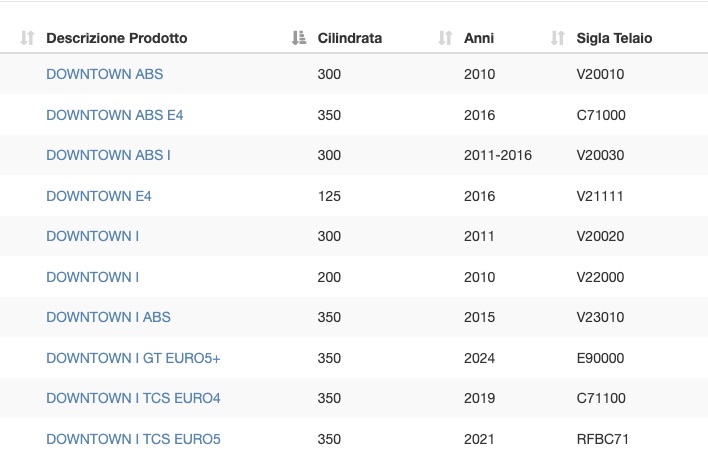The image size is (708, 464).
Task: Open the DOWNTOWN ABS I link
Action: coord(108,155)
